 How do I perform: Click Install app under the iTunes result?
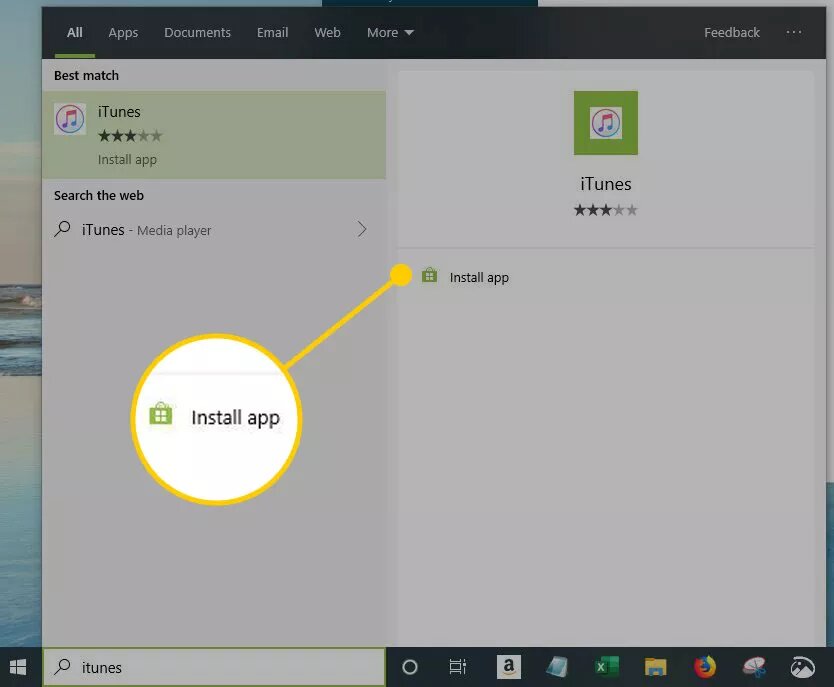127,159
